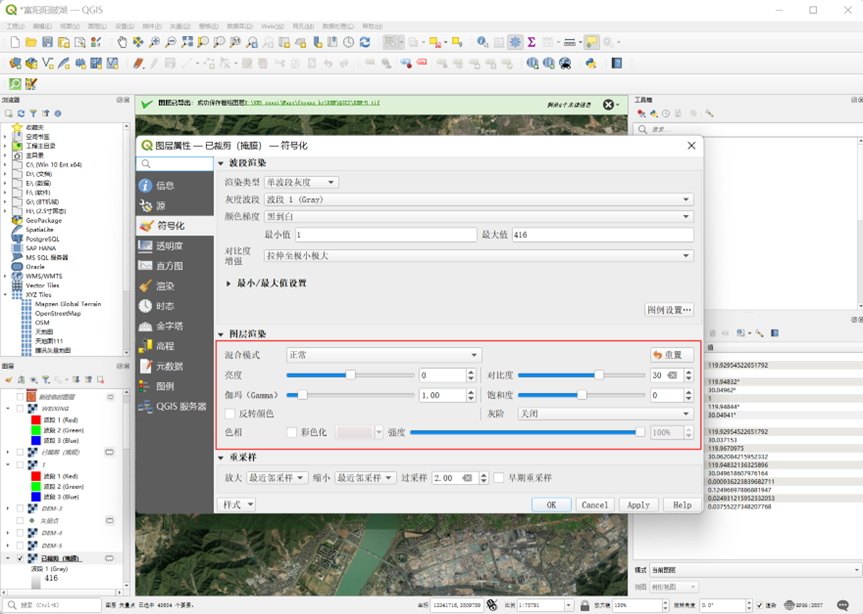Click the Apply button
This screenshot has width=863, height=614.
click(x=638, y=505)
